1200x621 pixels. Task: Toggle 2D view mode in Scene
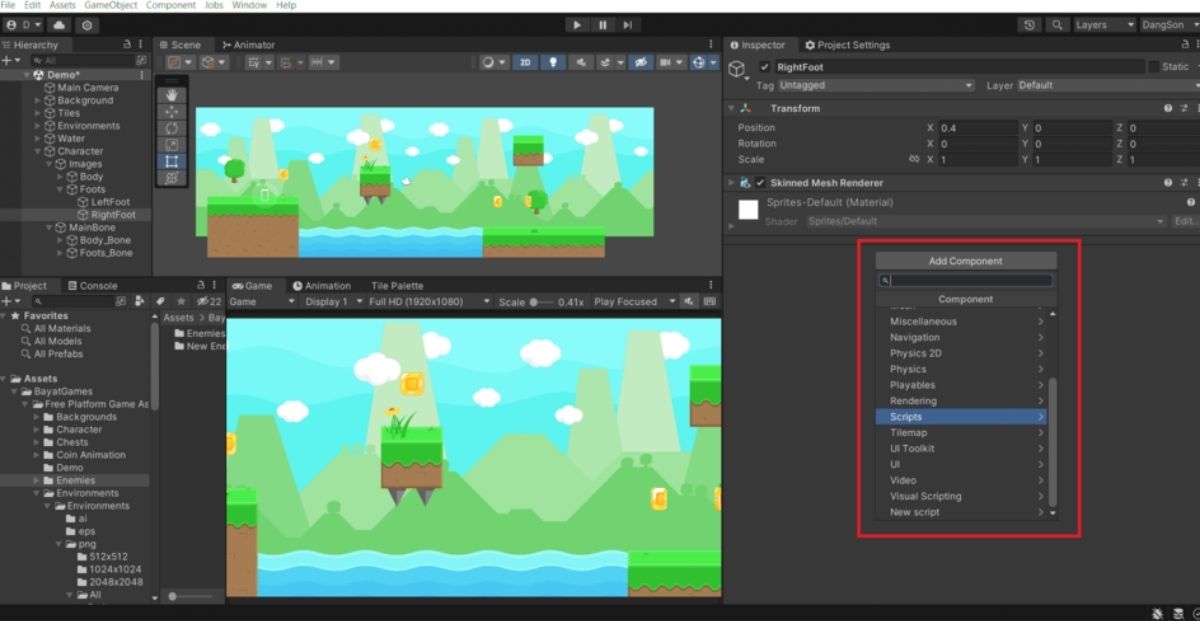[x=525, y=62]
